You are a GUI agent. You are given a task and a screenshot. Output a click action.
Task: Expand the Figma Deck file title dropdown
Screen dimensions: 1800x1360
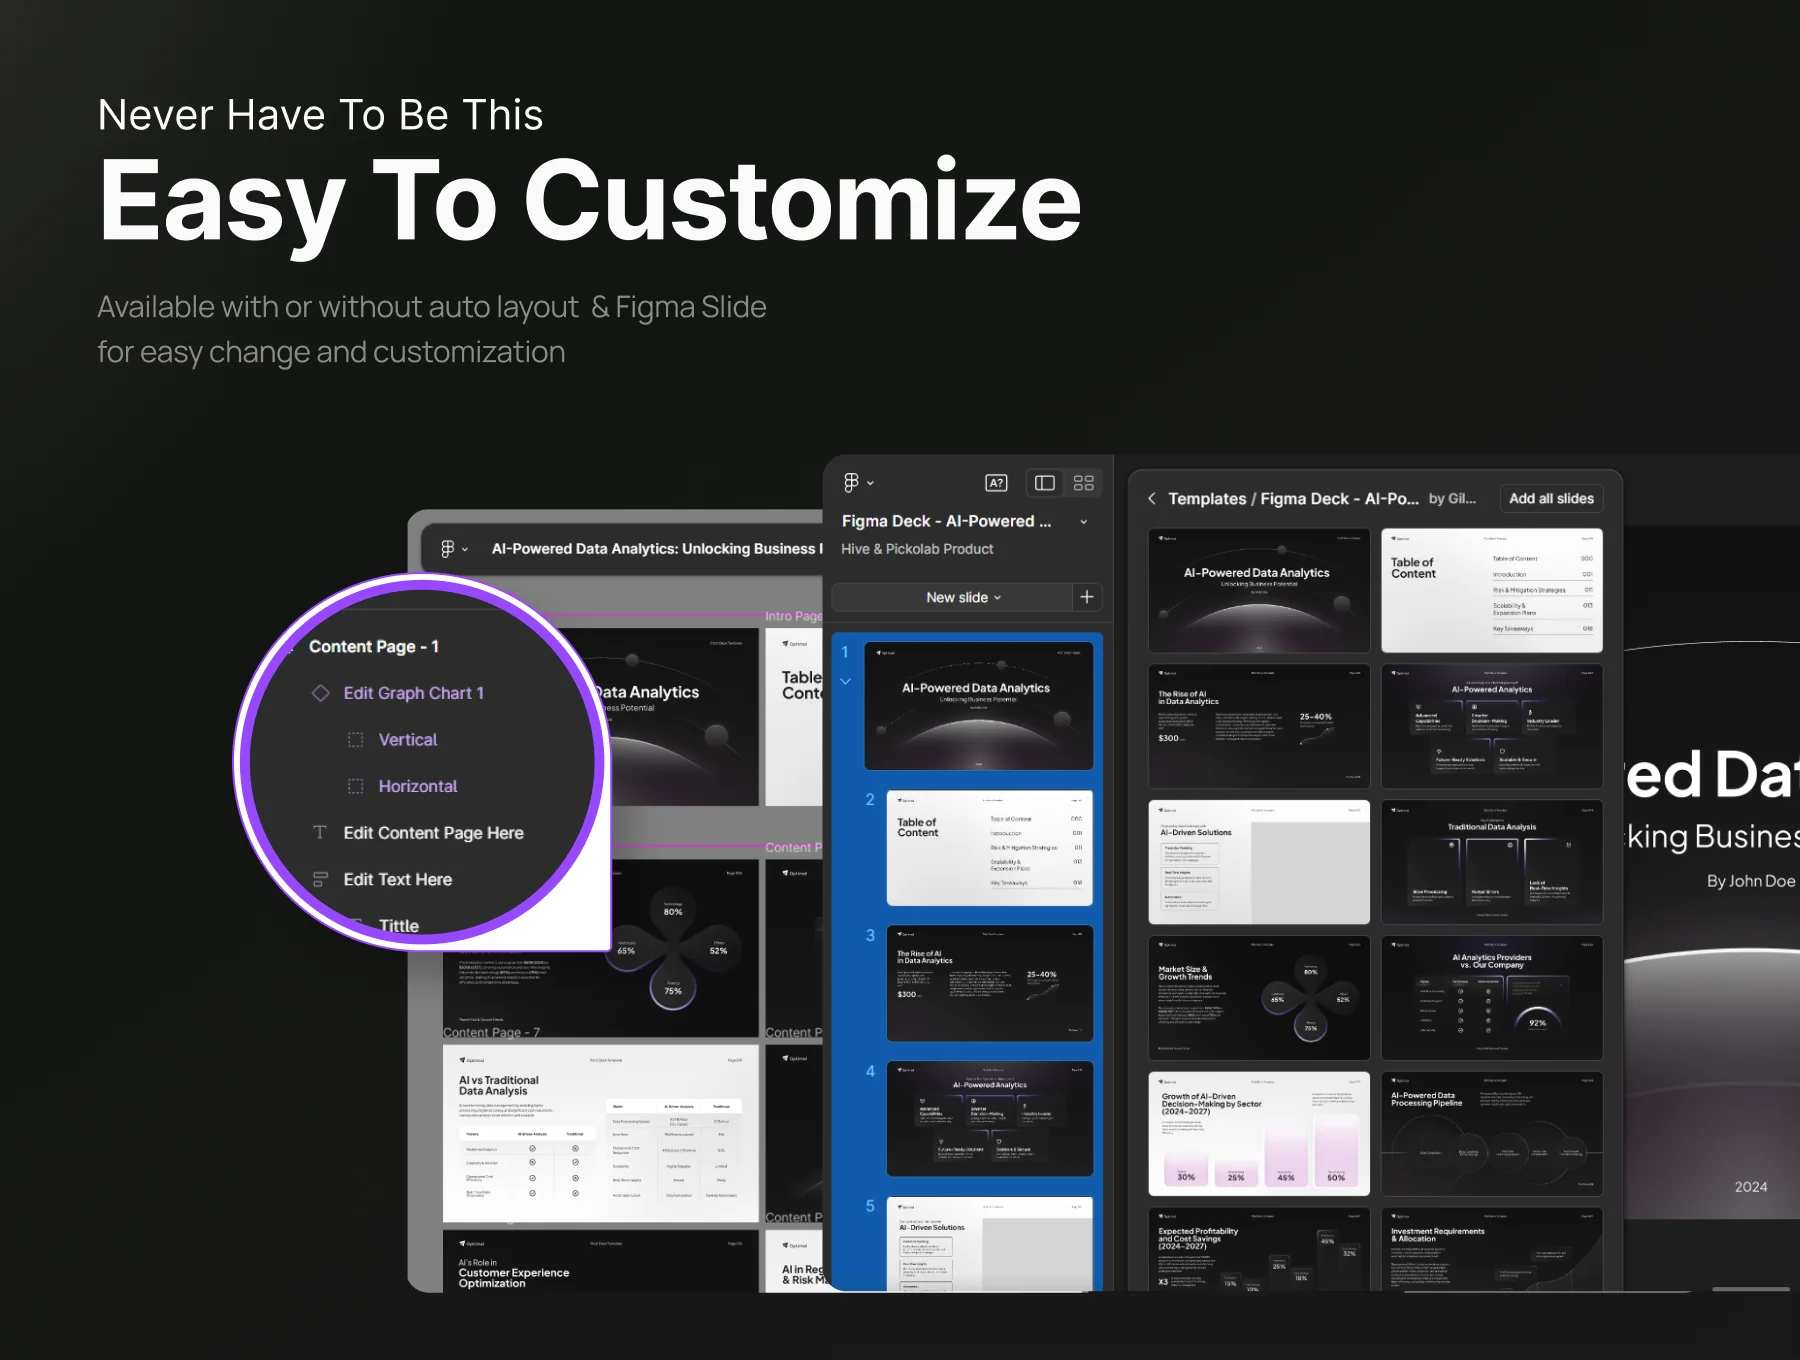1084,522
